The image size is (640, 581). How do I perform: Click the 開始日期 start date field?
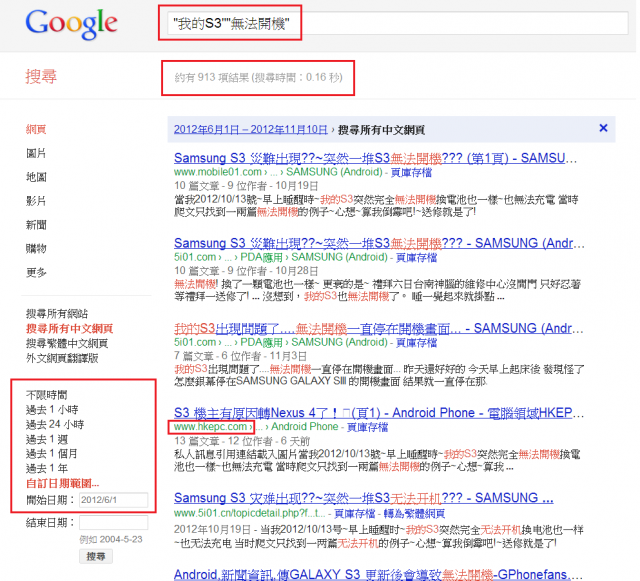[113, 500]
